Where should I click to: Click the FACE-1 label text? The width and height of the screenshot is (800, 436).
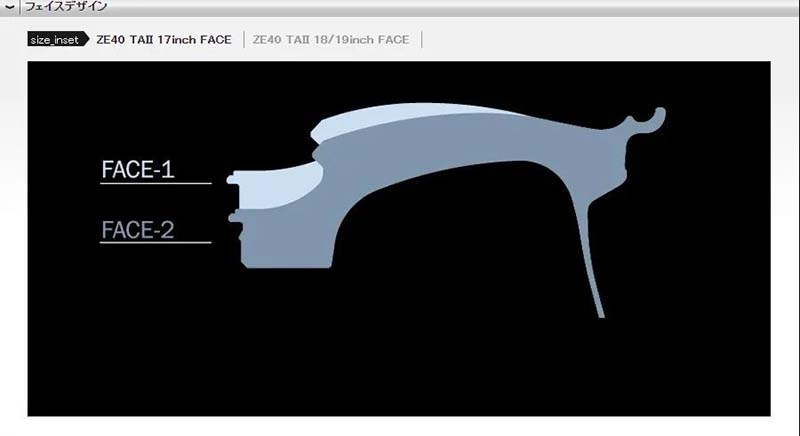(x=138, y=170)
